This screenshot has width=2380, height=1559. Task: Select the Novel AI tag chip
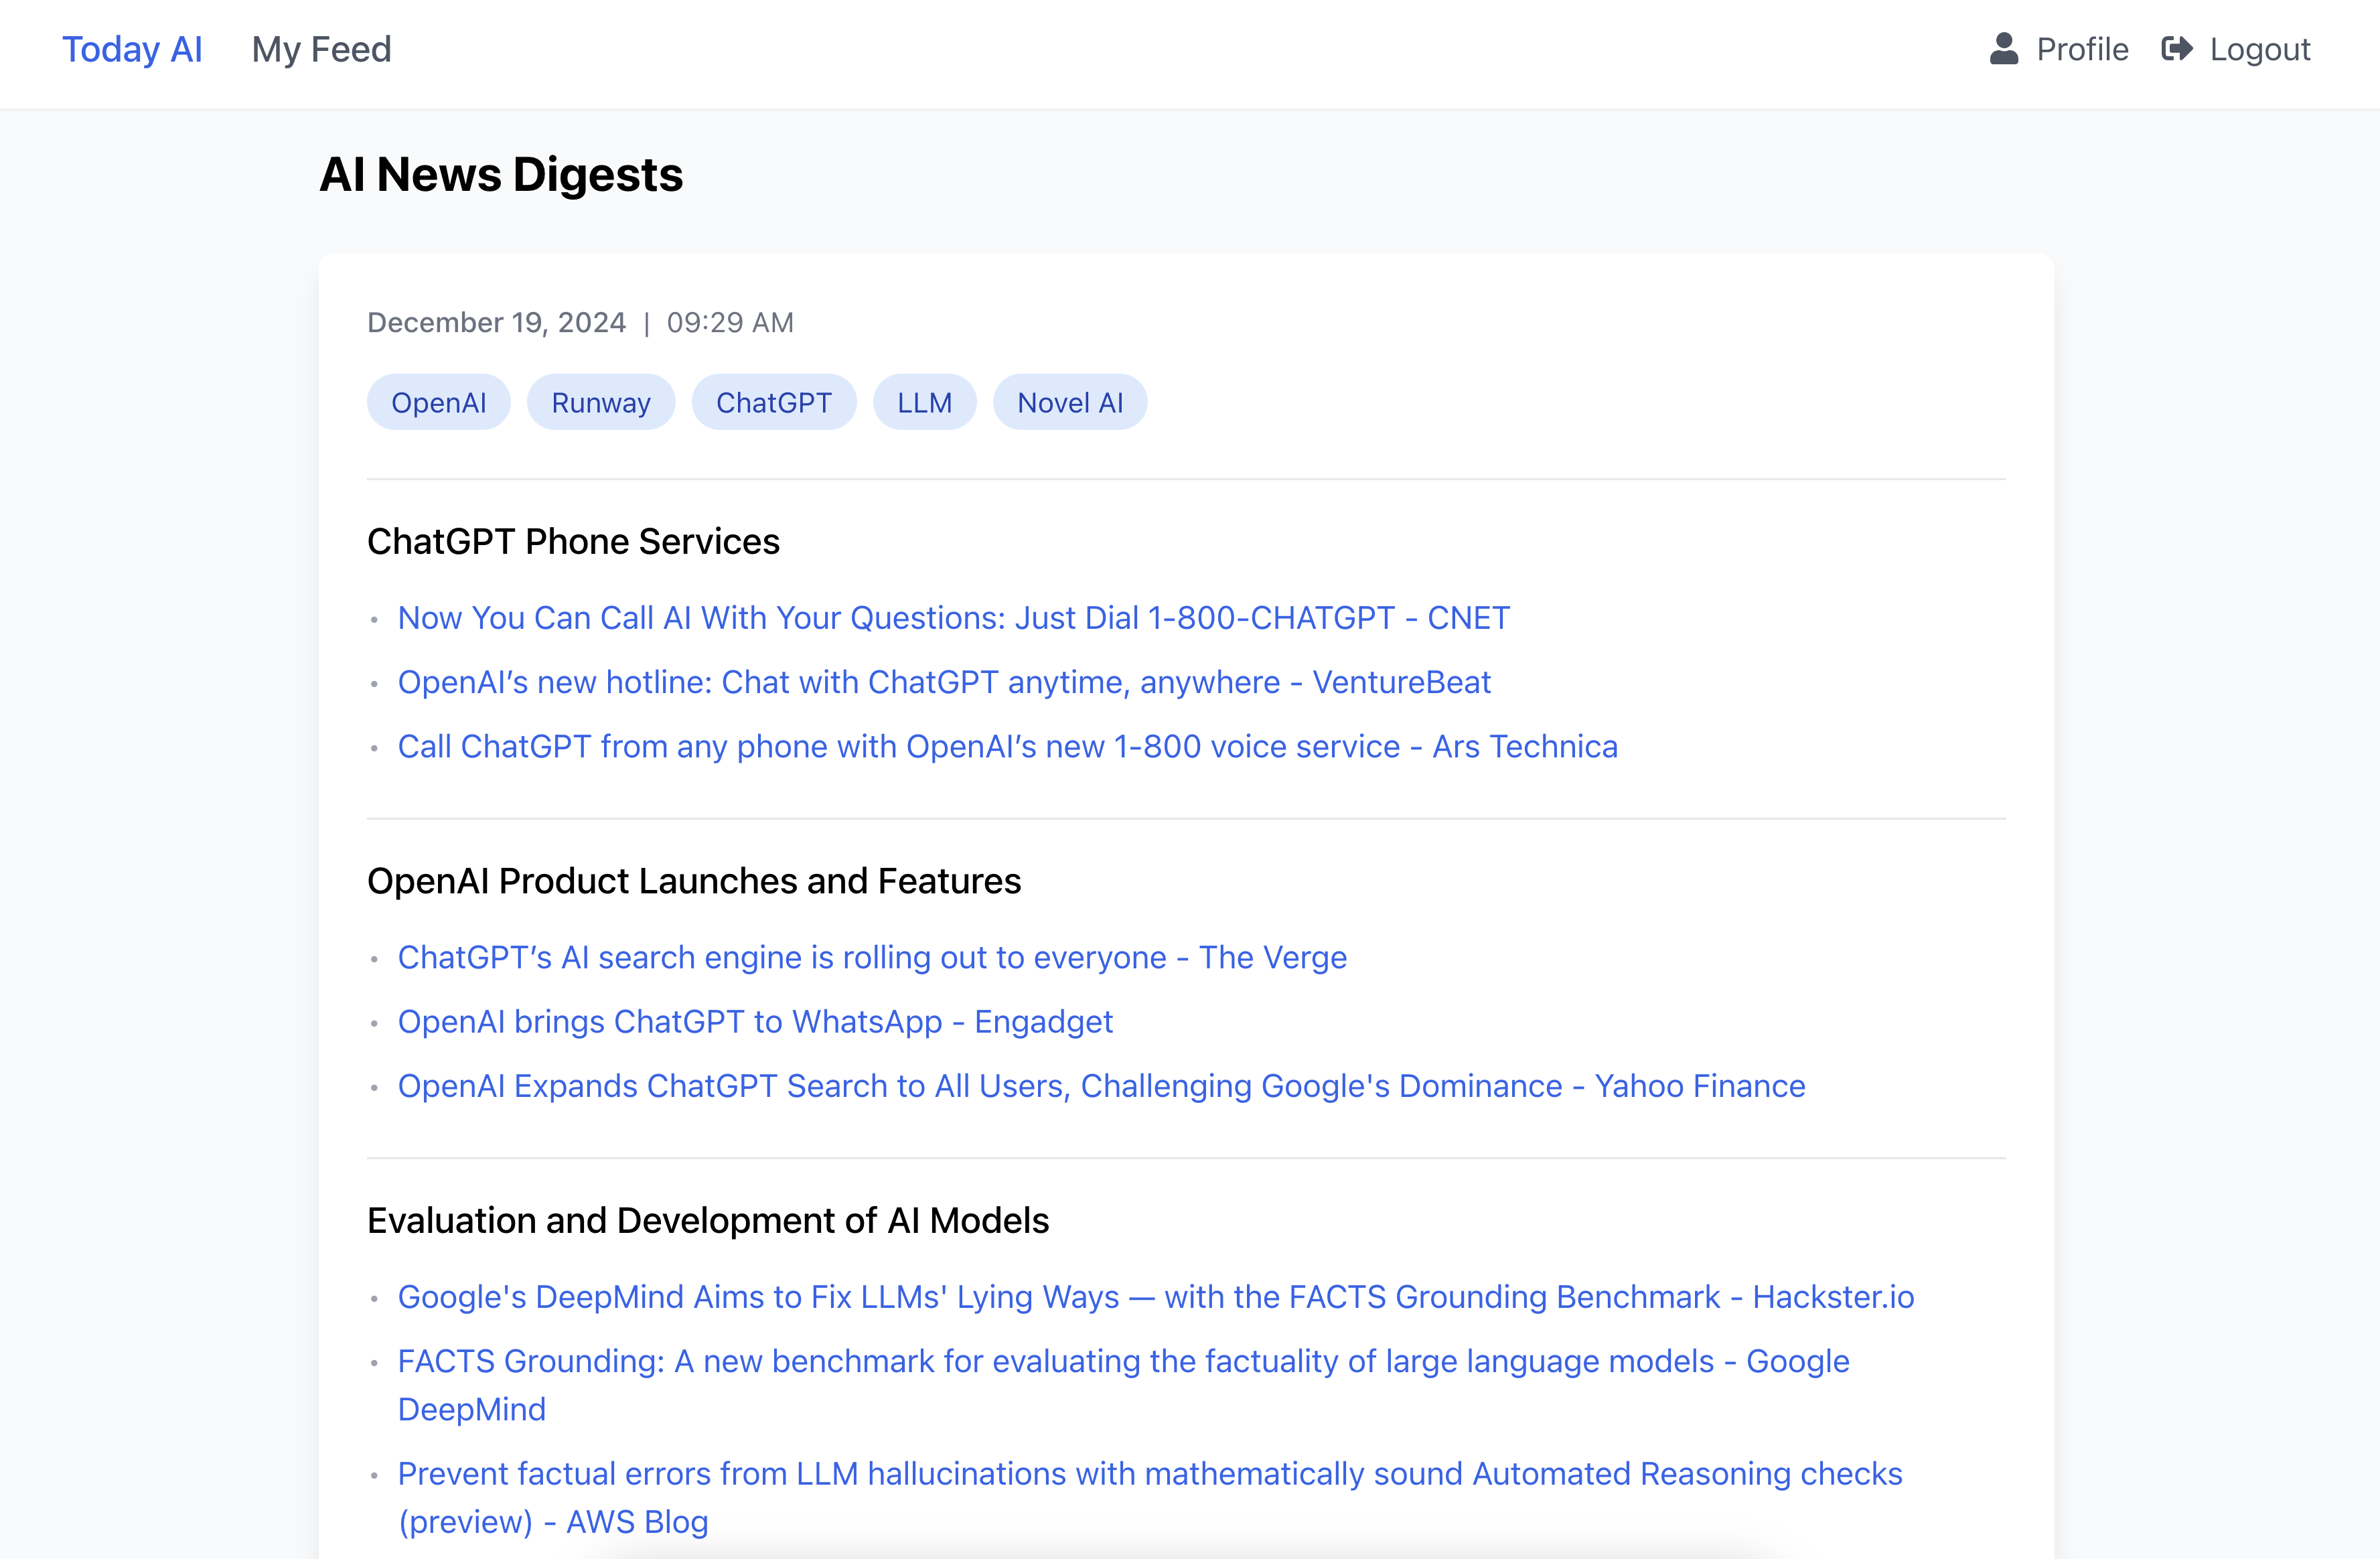(1069, 403)
